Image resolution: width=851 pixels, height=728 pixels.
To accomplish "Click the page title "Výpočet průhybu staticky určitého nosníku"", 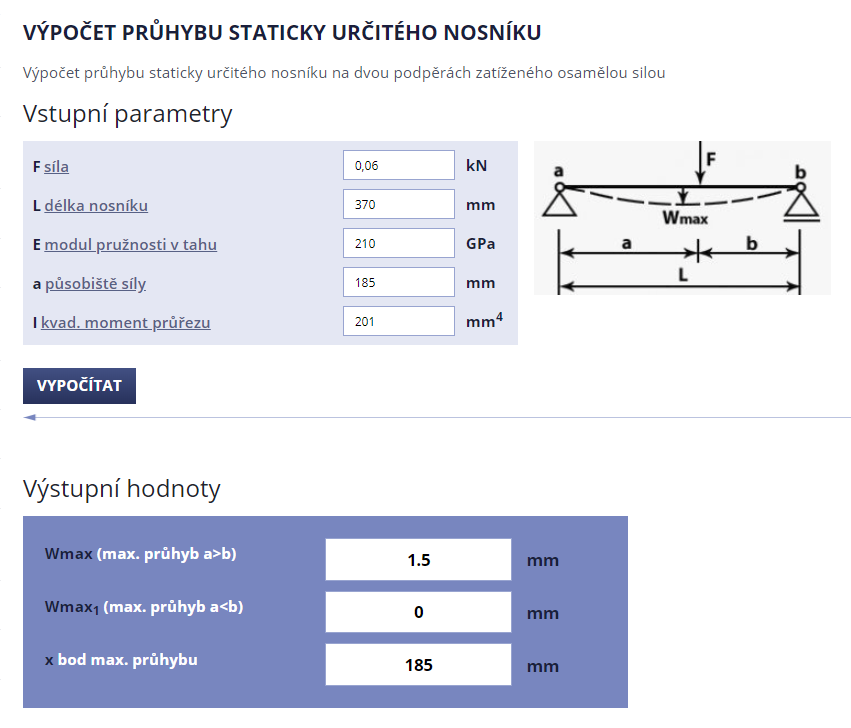I will tap(282, 33).
